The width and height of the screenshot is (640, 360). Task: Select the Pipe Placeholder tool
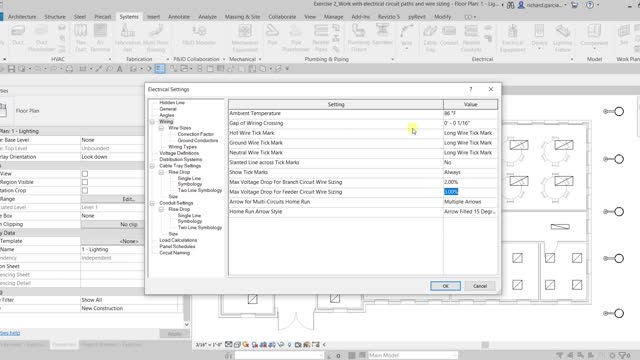[x=296, y=38]
